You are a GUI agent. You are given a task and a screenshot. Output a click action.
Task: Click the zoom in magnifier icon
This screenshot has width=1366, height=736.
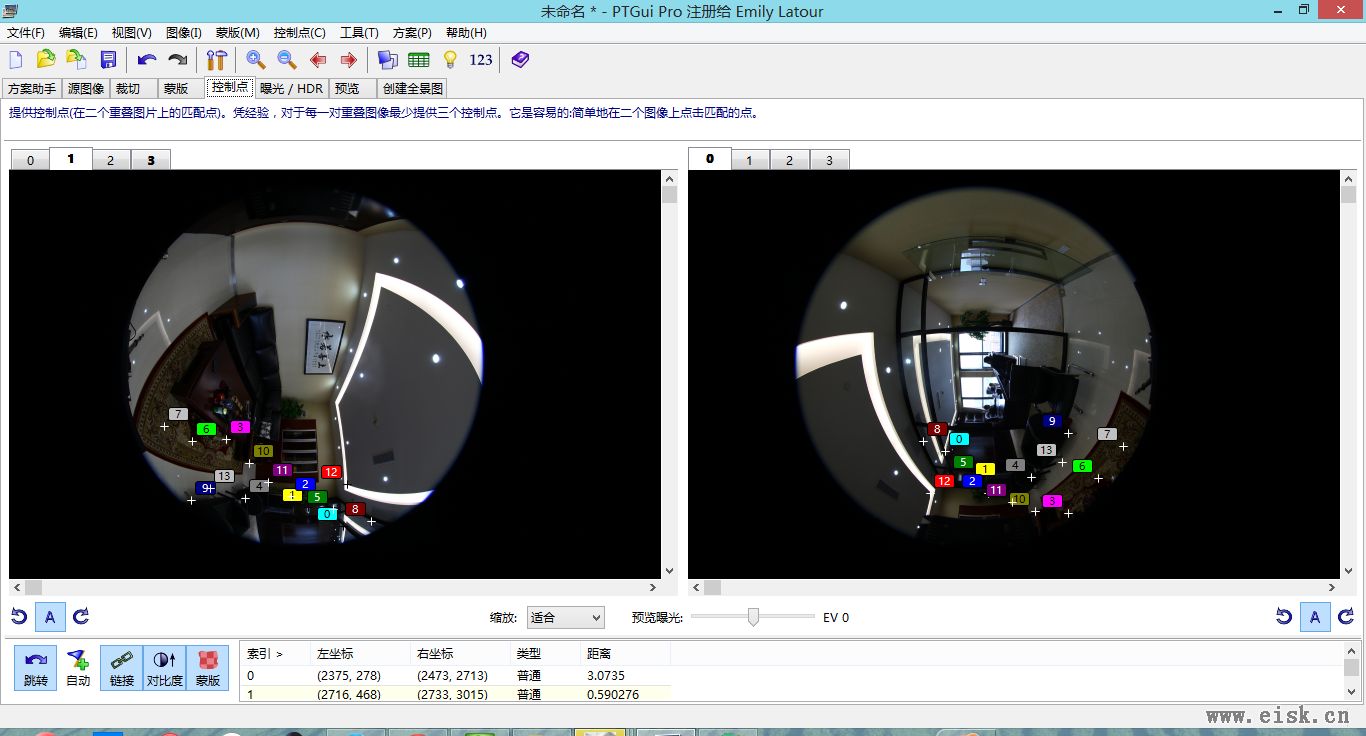pos(255,60)
